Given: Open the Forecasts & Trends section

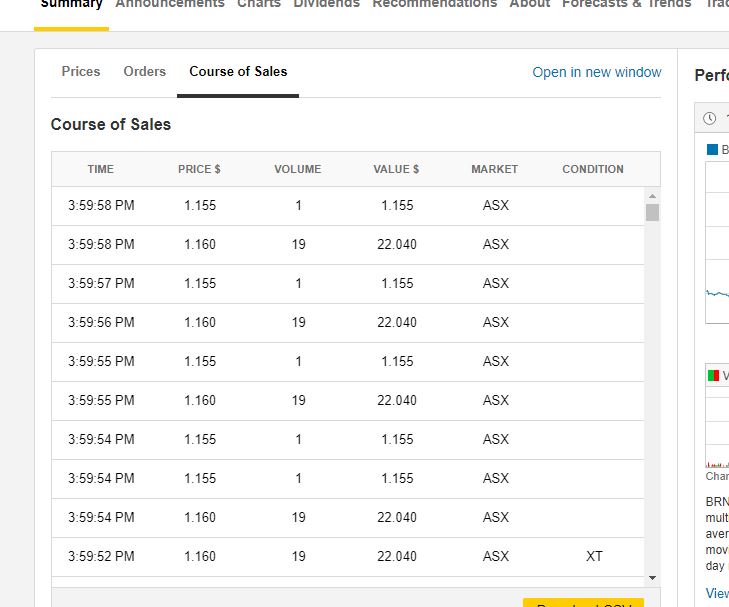Looking at the screenshot, I should (x=626, y=4).
